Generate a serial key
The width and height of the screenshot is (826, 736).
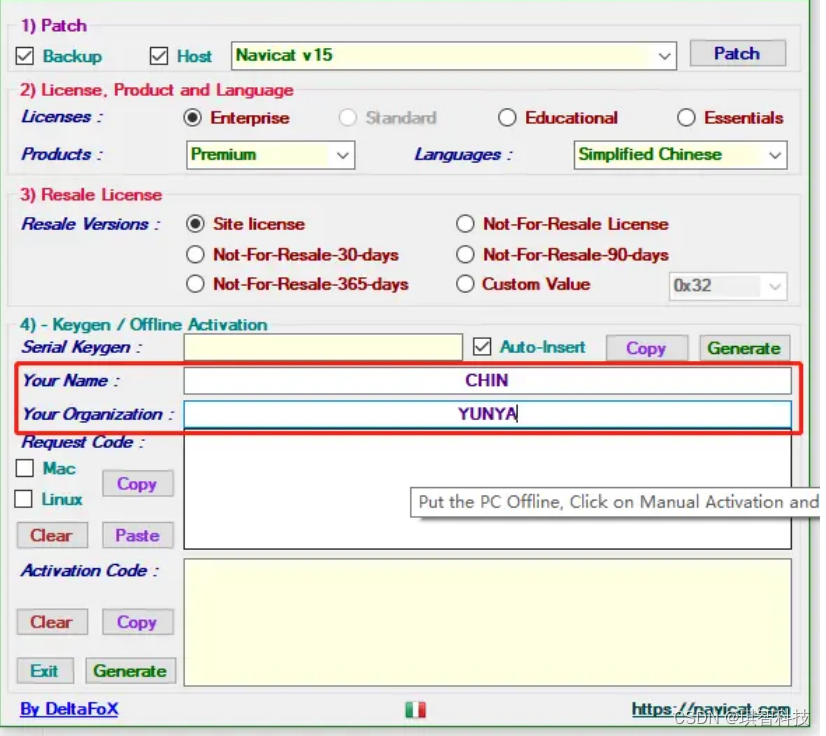pyautogui.click(x=744, y=348)
